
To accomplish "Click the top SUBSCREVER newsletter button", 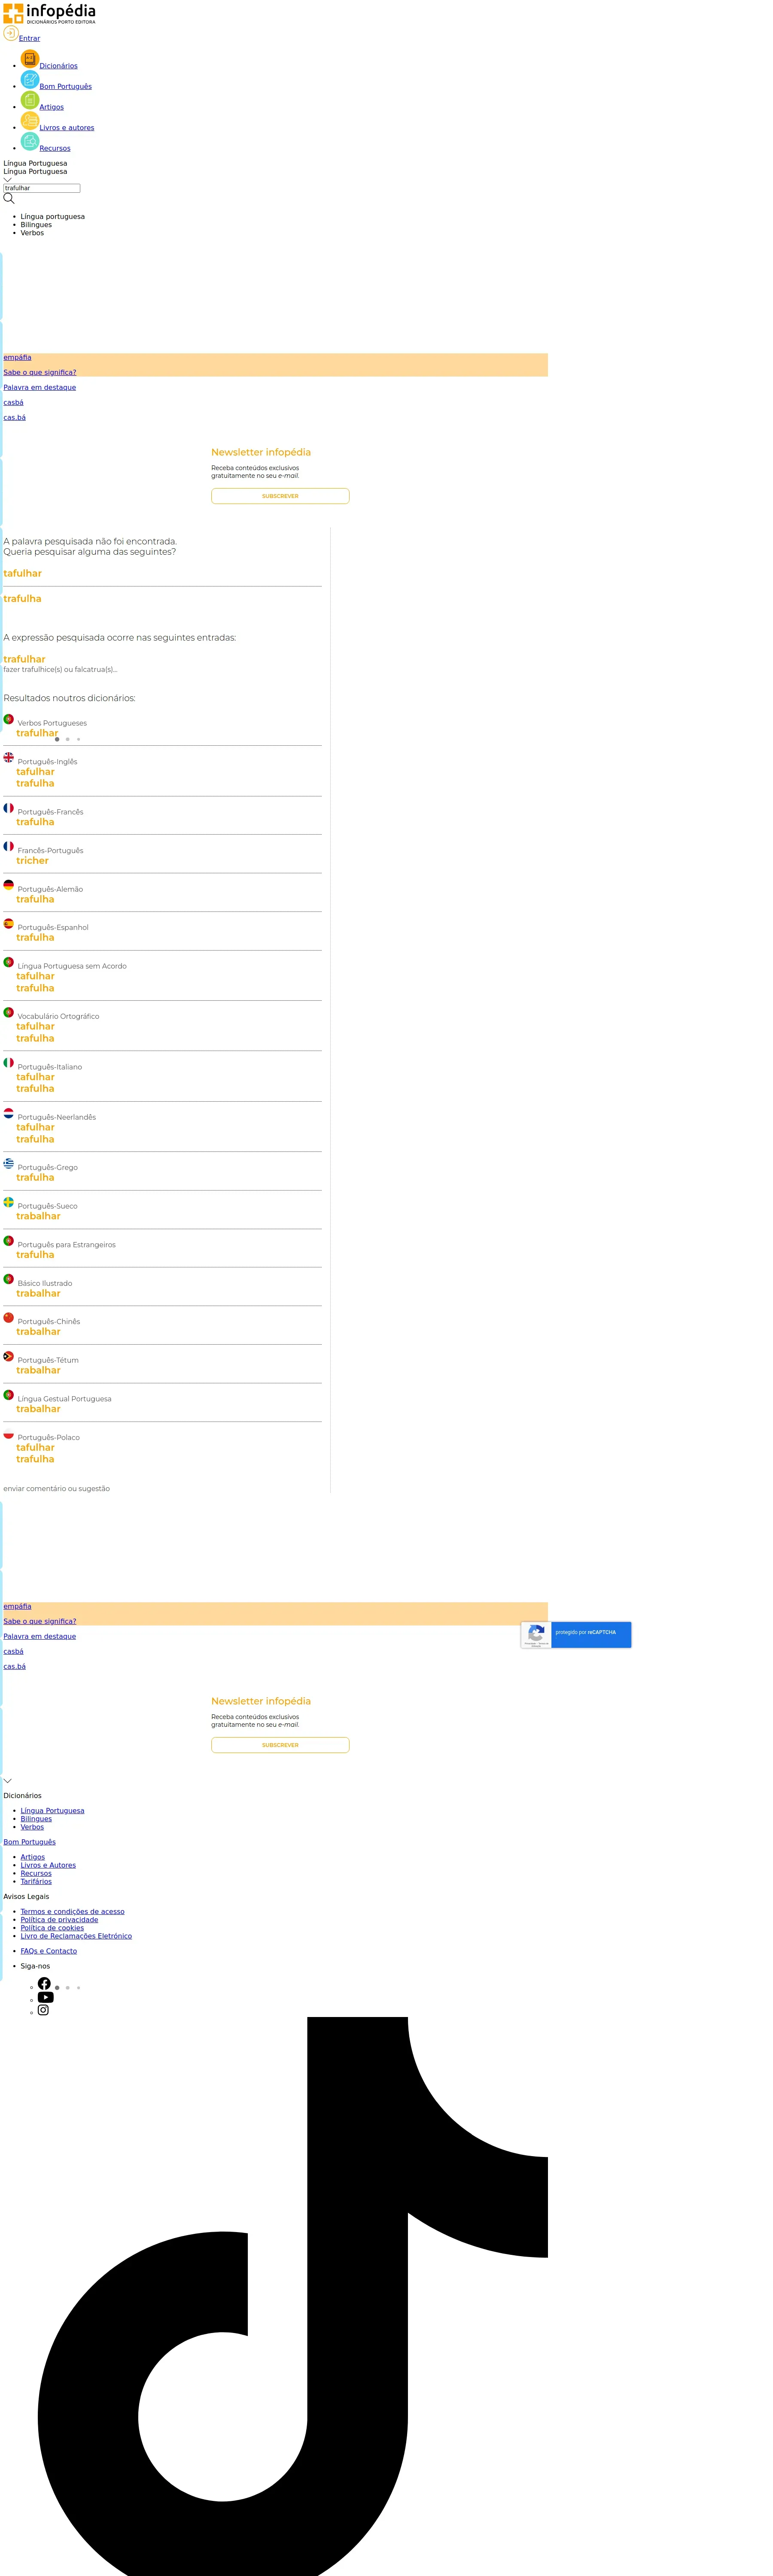I will (x=280, y=496).
